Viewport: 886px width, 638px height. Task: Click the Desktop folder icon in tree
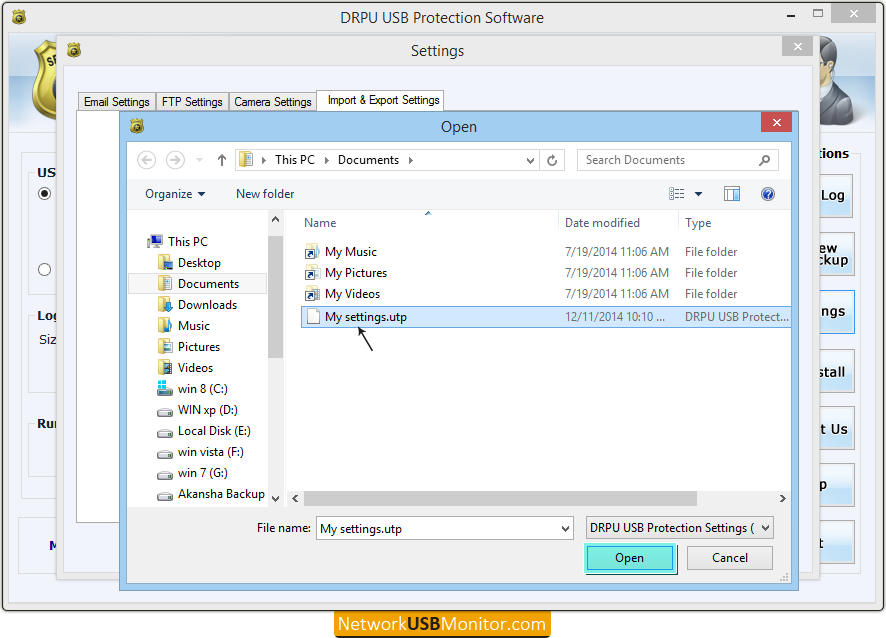(x=165, y=263)
